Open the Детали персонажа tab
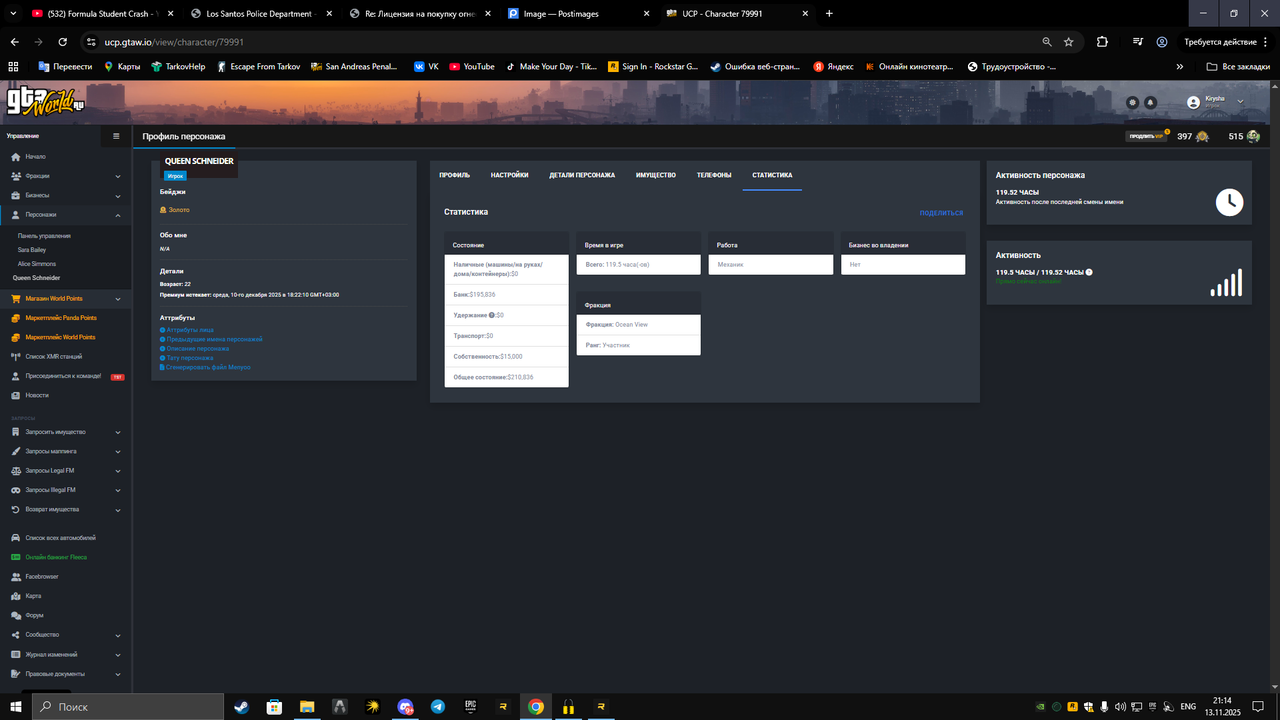This screenshot has width=1280, height=720. coord(582,175)
